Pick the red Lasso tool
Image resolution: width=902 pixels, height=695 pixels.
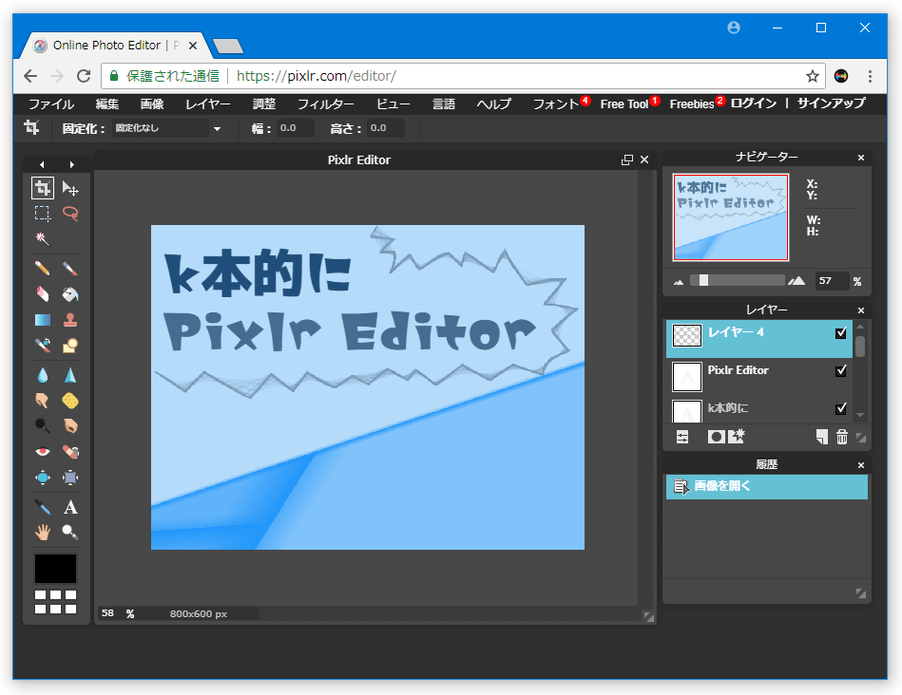tap(70, 213)
